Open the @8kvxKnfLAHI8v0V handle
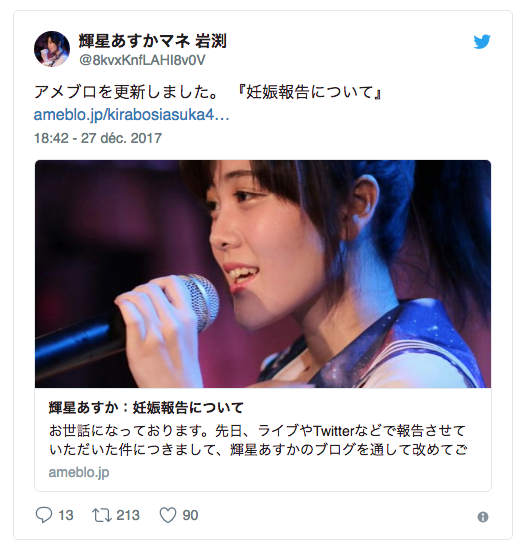Viewport: 527px width, 552px height. (x=142, y=60)
